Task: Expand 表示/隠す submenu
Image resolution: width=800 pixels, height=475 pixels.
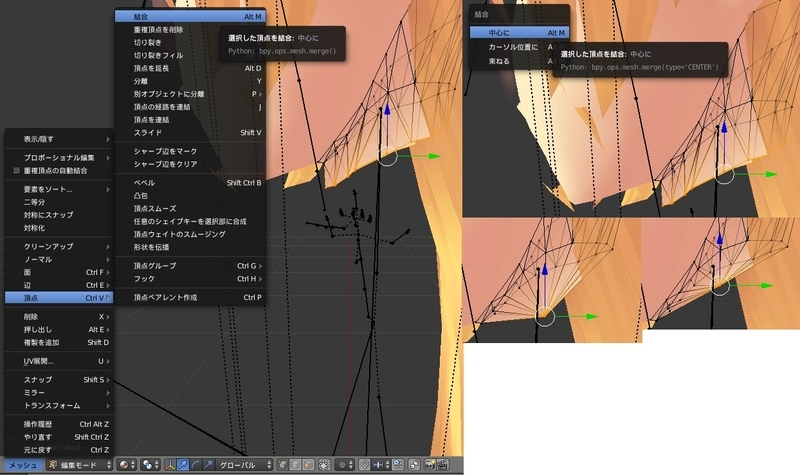Action: [59, 139]
